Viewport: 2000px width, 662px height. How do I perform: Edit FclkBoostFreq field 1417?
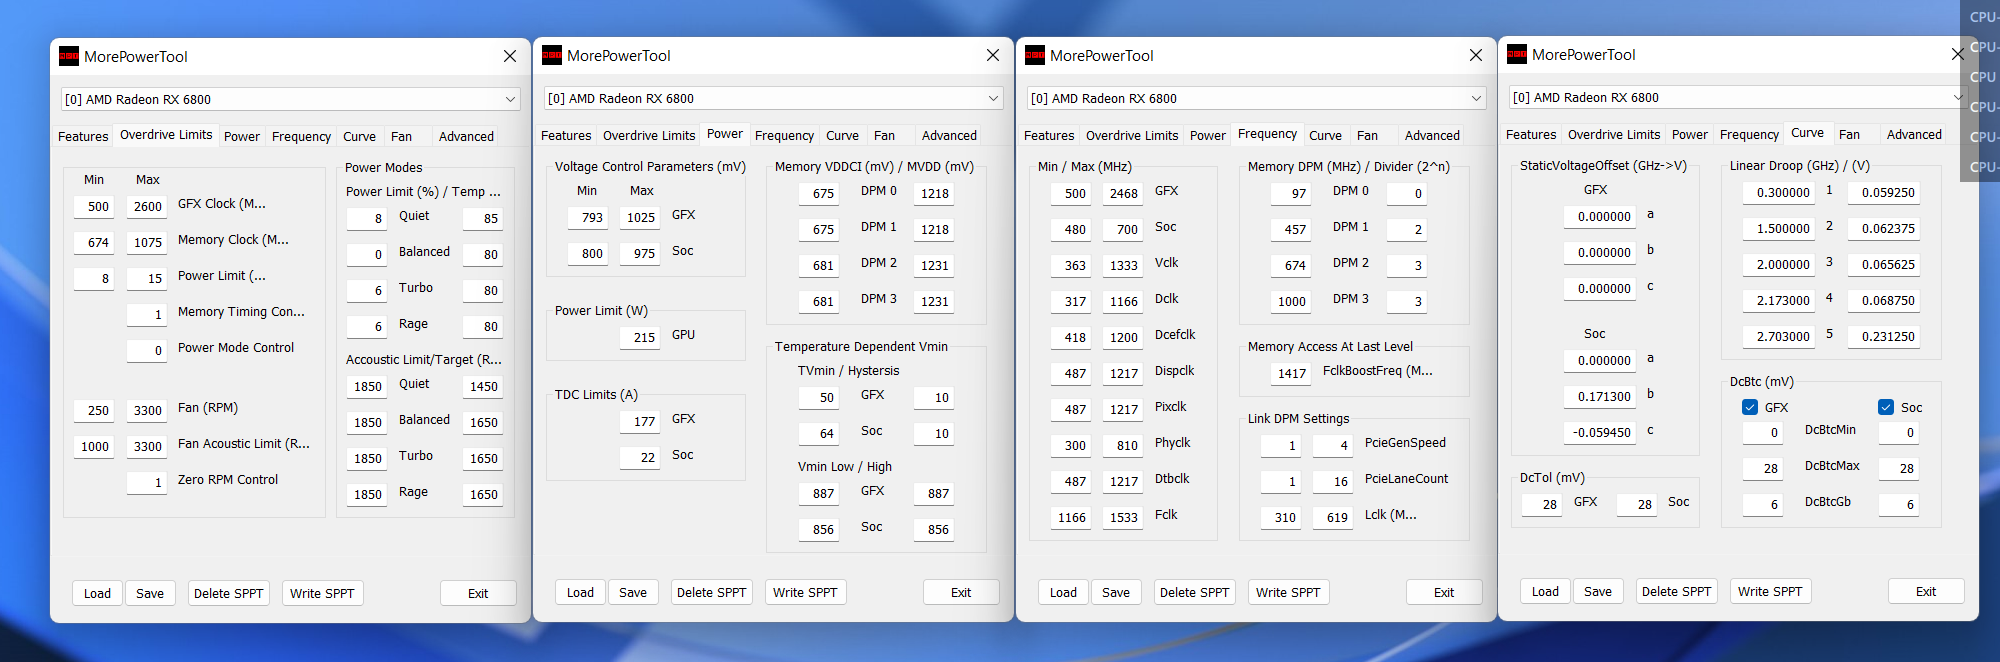click(1291, 373)
